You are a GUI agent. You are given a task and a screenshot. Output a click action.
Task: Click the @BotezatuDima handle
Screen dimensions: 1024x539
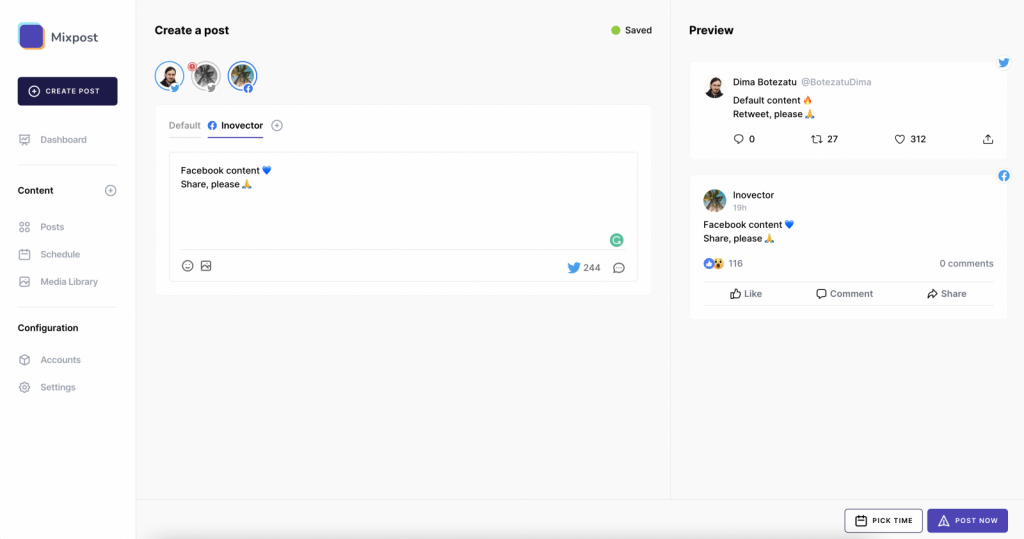coord(836,82)
